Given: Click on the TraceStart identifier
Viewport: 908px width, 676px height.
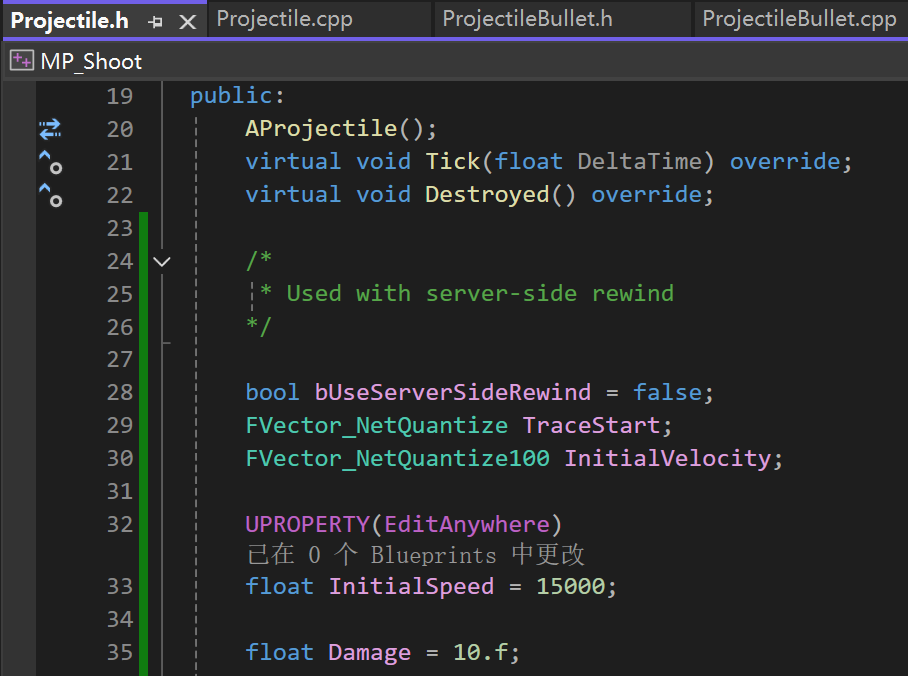Looking at the screenshot, I should 591,425.
